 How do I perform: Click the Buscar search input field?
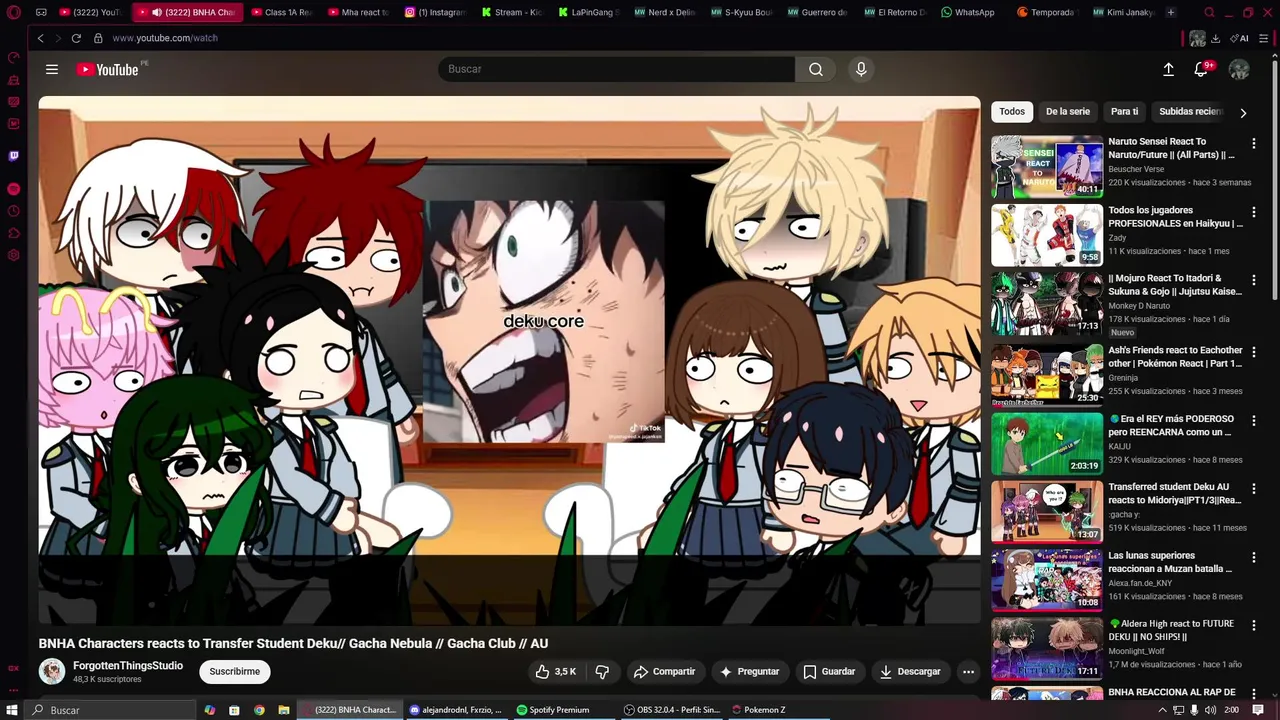616,69
